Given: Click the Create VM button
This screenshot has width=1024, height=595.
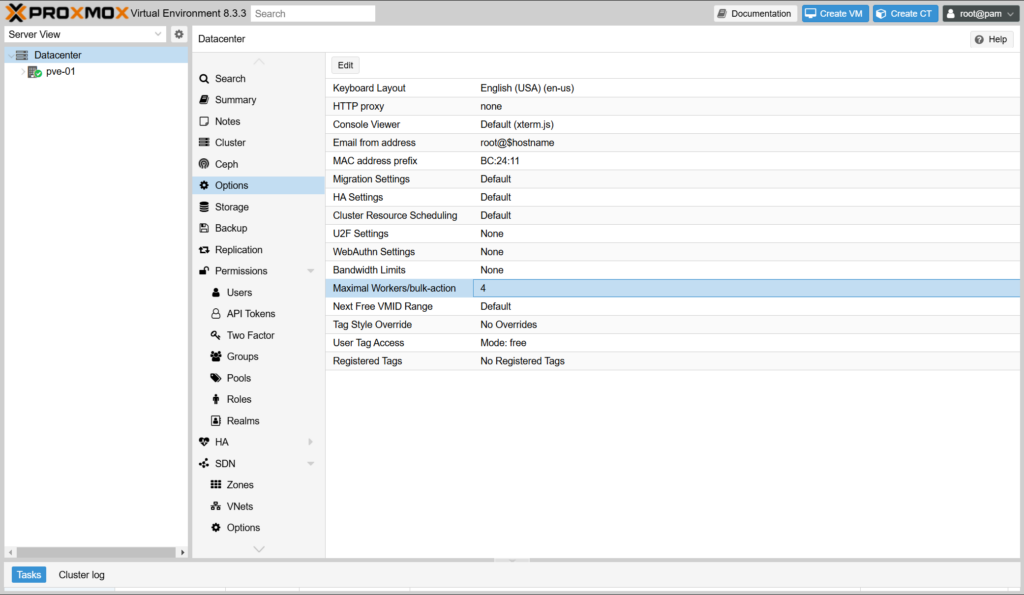Looking at the screenshot, I should click(x=834, y=14).
